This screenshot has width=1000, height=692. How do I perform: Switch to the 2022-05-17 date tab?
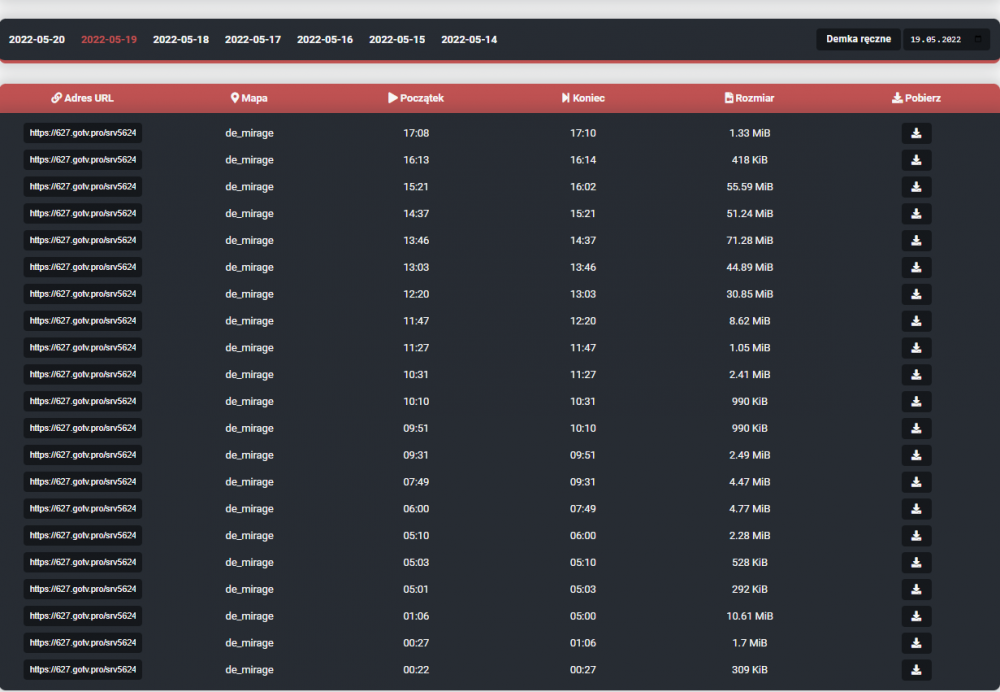253,40
